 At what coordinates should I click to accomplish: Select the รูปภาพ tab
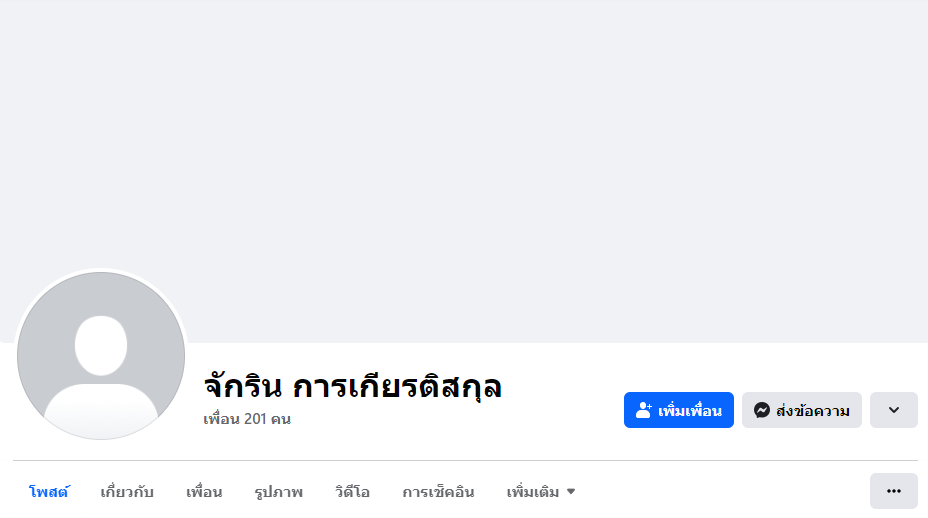click(x=278, y=492)
